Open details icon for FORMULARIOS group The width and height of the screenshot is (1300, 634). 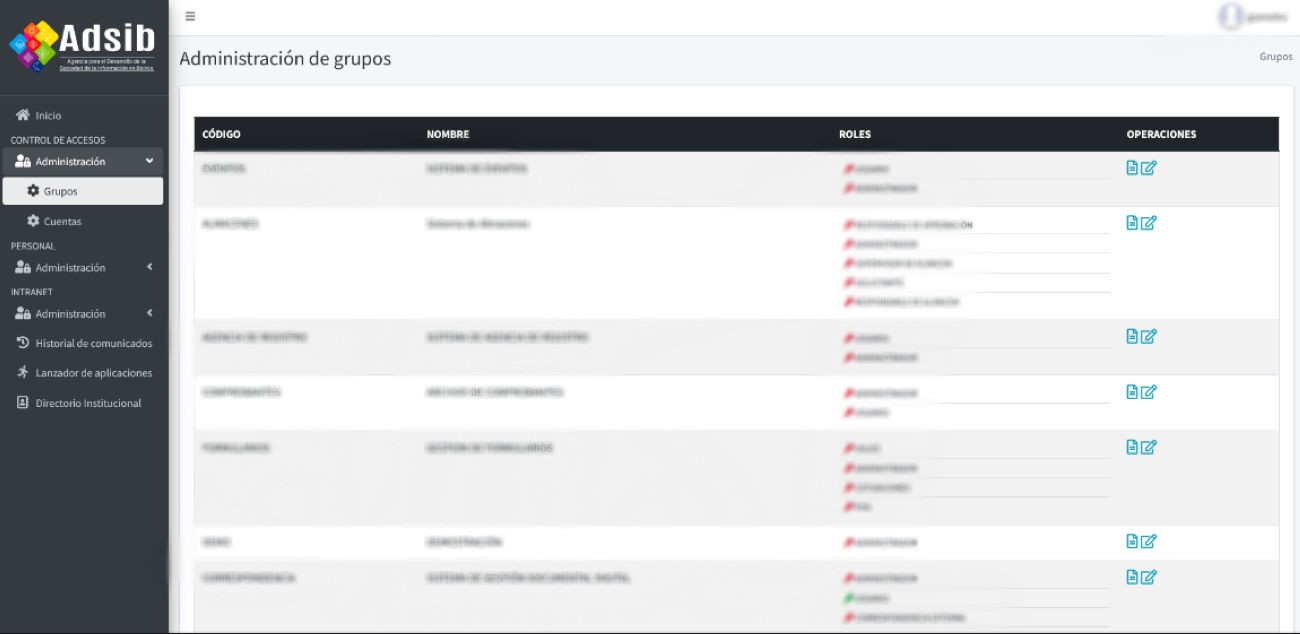[x=1132, y=447]
